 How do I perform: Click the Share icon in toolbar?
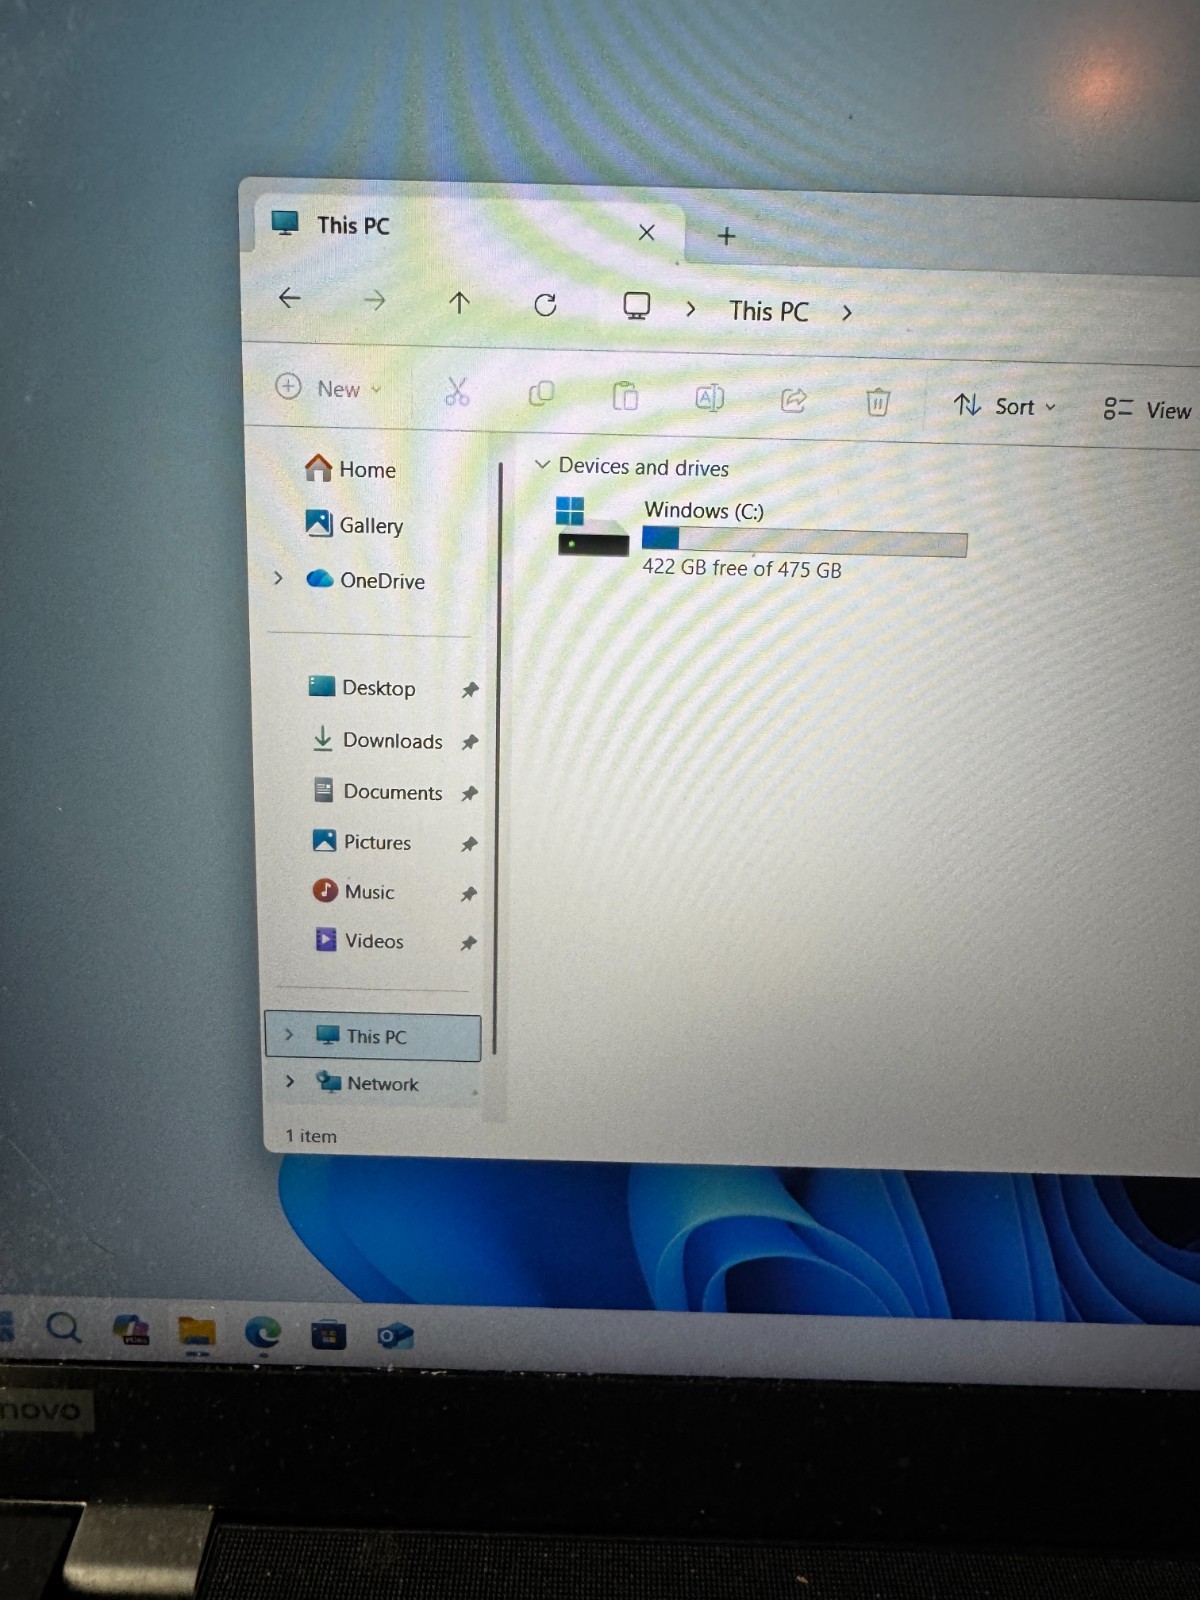click(x=793, y=401)
